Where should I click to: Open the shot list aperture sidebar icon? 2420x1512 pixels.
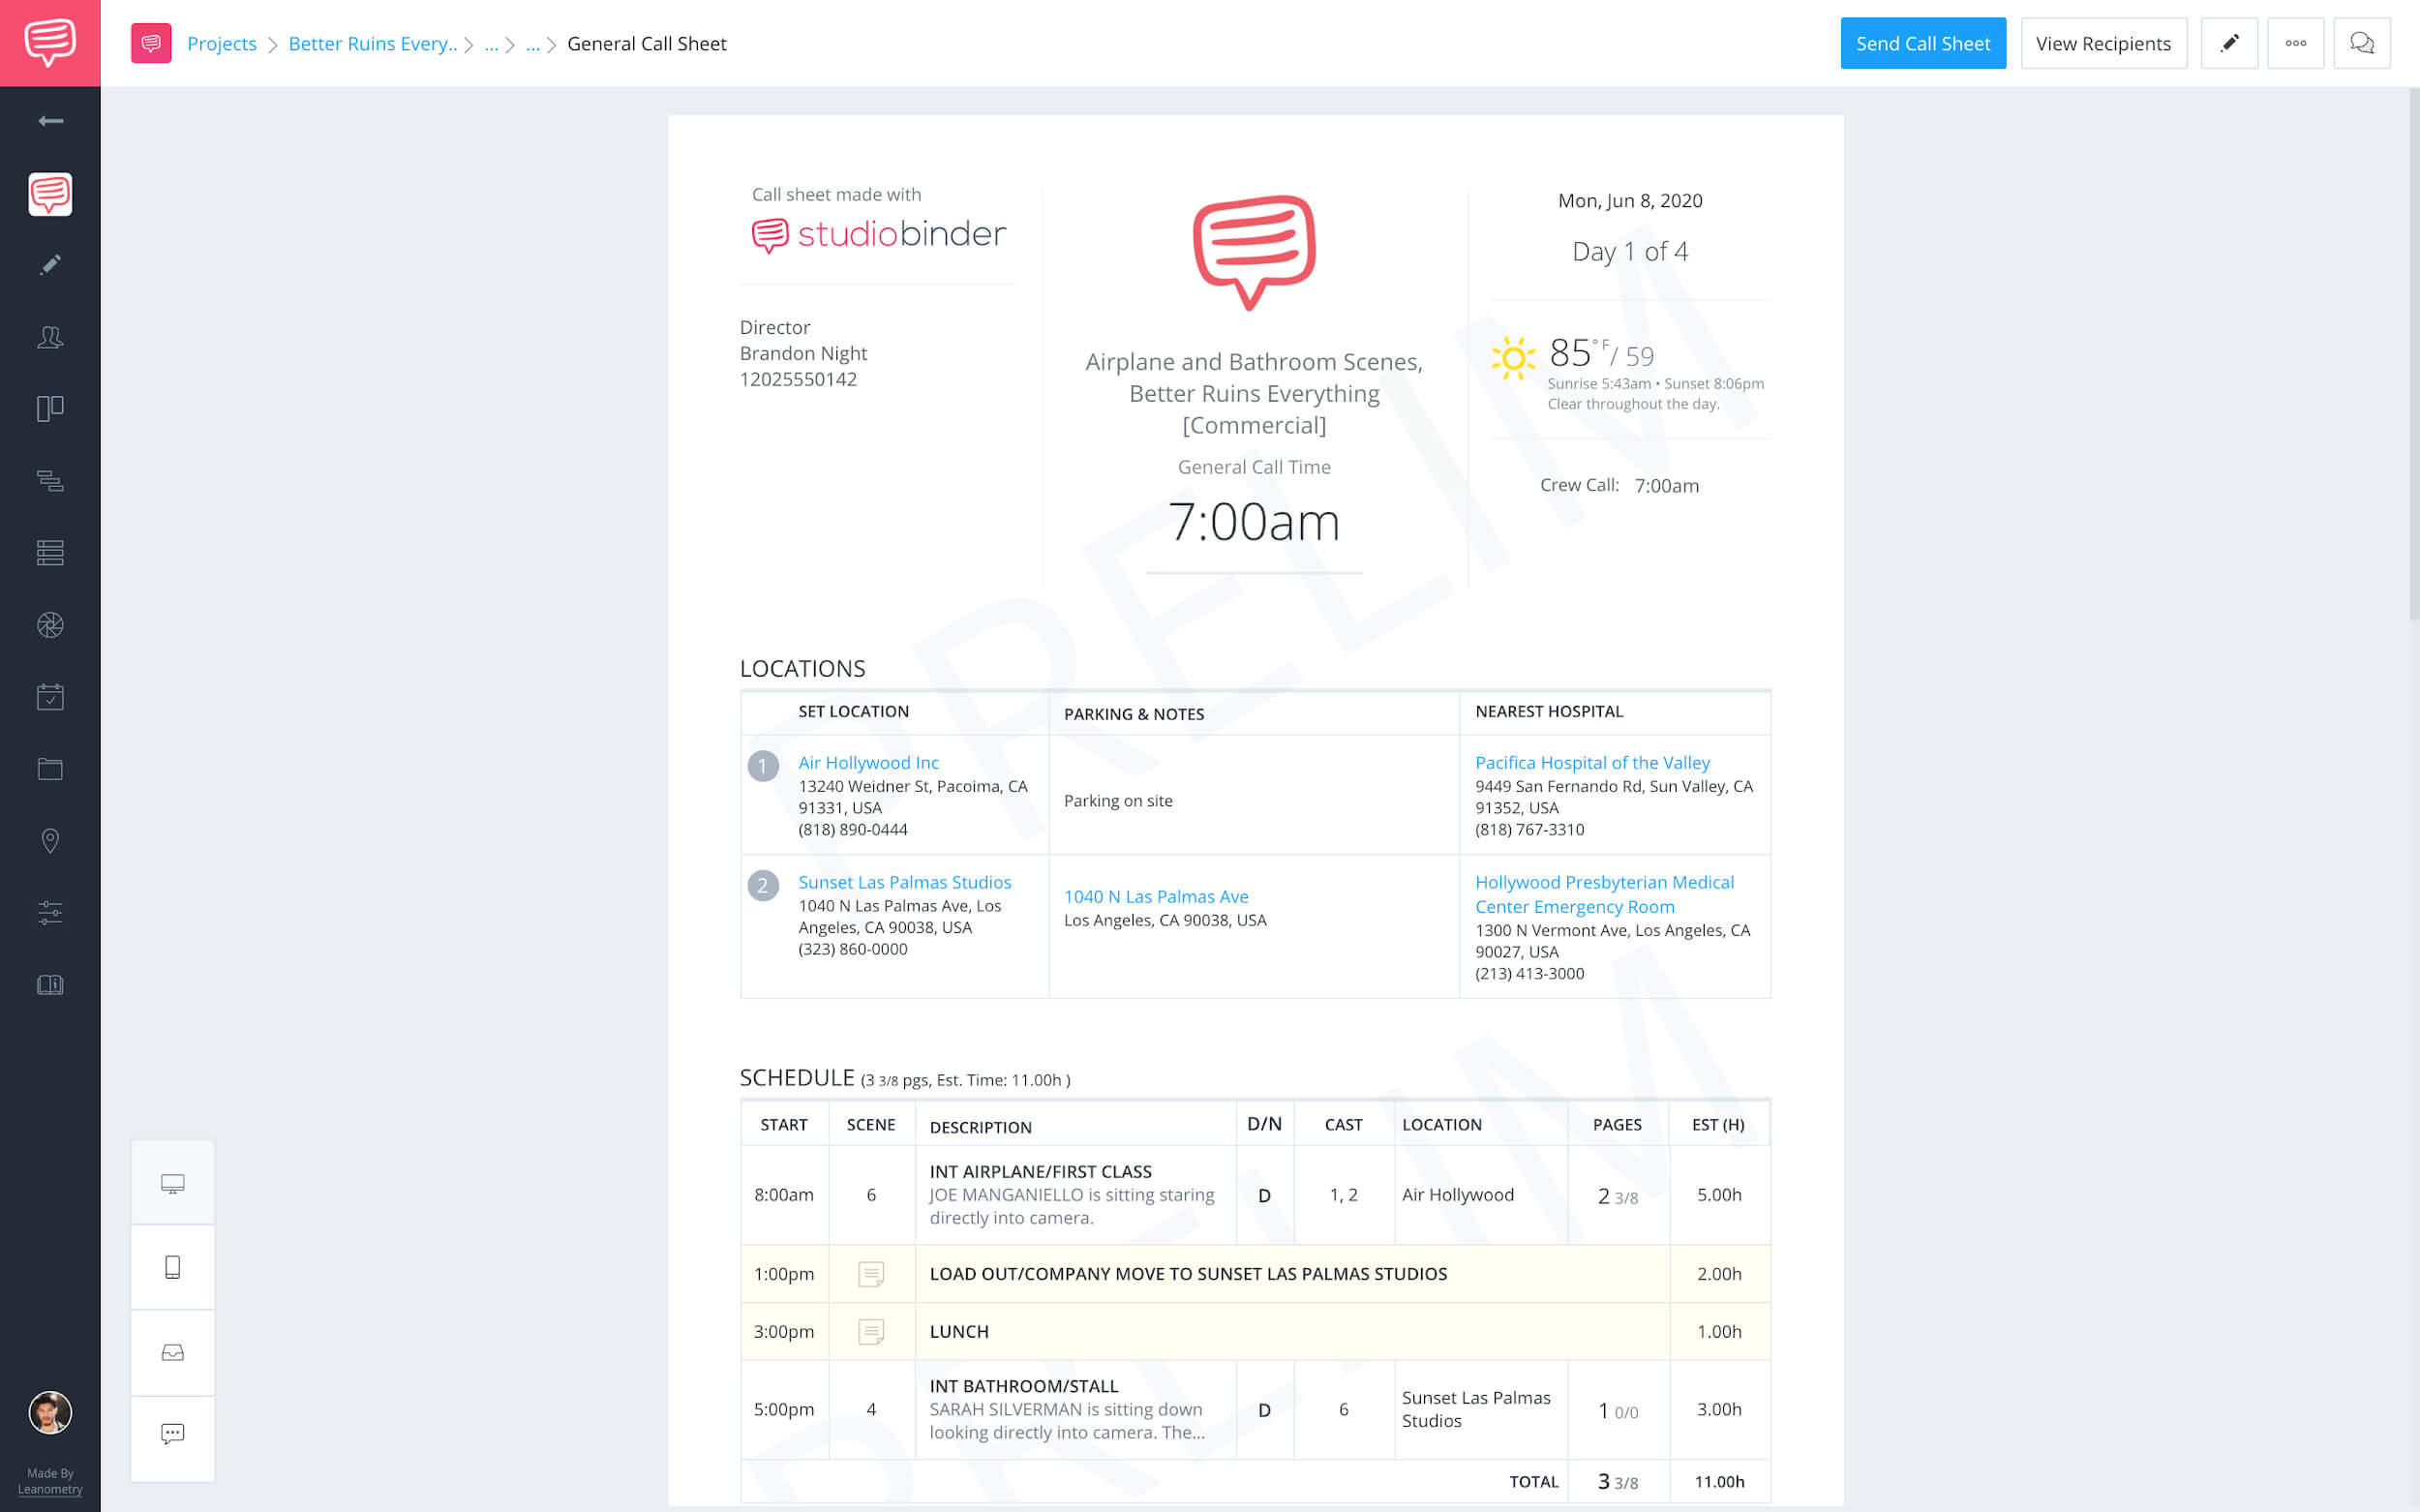(x=50, y=625)
